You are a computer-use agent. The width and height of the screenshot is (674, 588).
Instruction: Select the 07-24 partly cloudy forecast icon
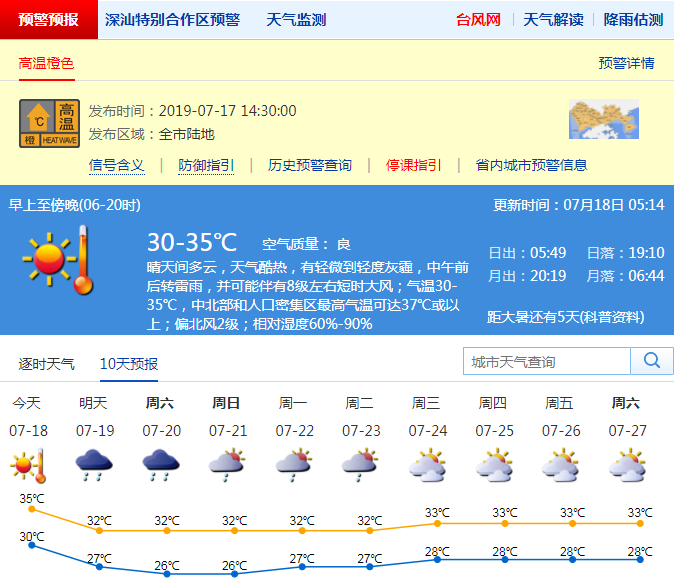[426, 465]
